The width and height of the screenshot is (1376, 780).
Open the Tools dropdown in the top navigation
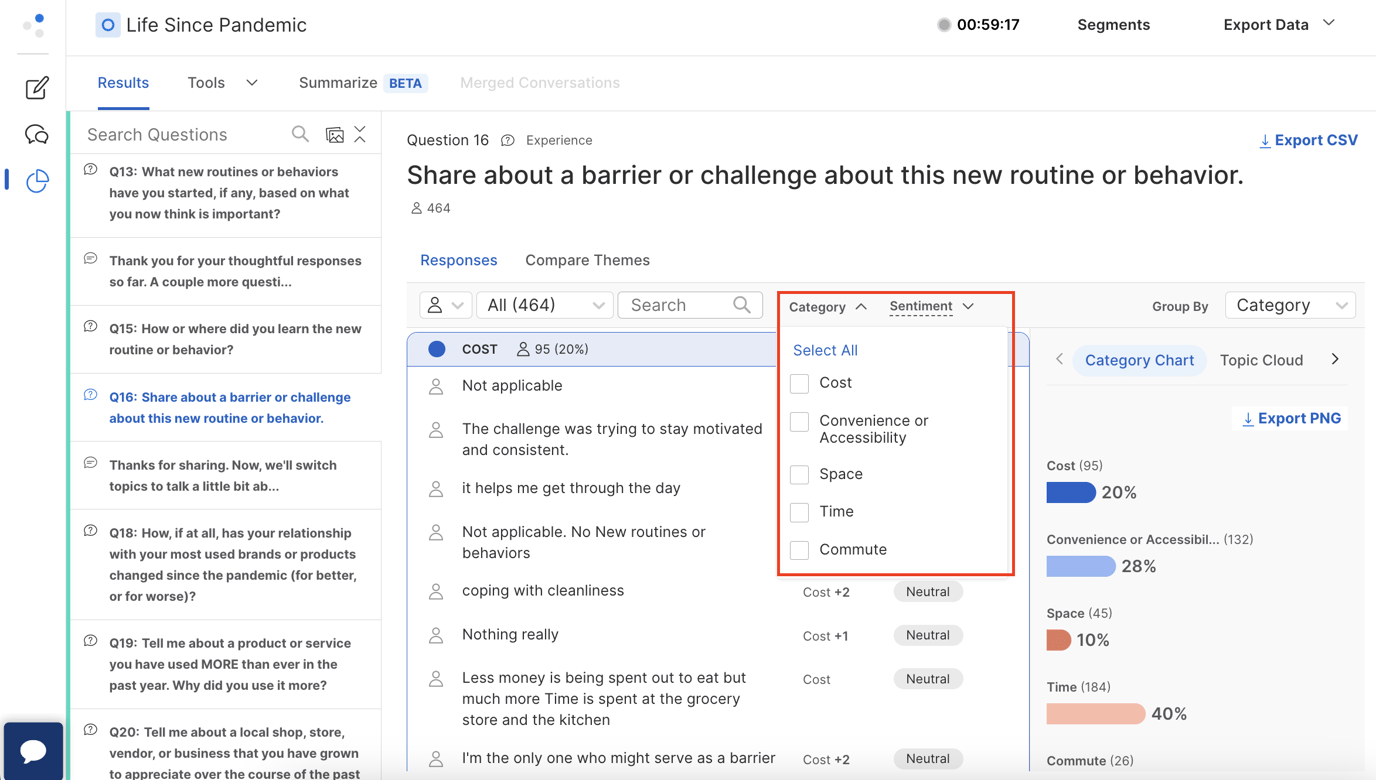(221, 83)
